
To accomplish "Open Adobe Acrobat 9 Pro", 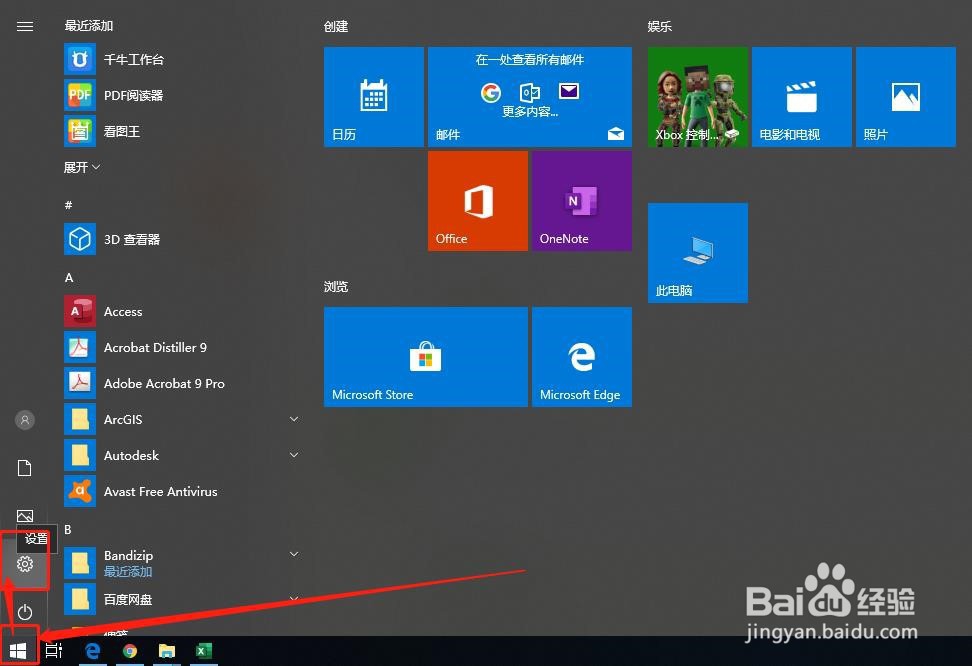I will 164,383.
